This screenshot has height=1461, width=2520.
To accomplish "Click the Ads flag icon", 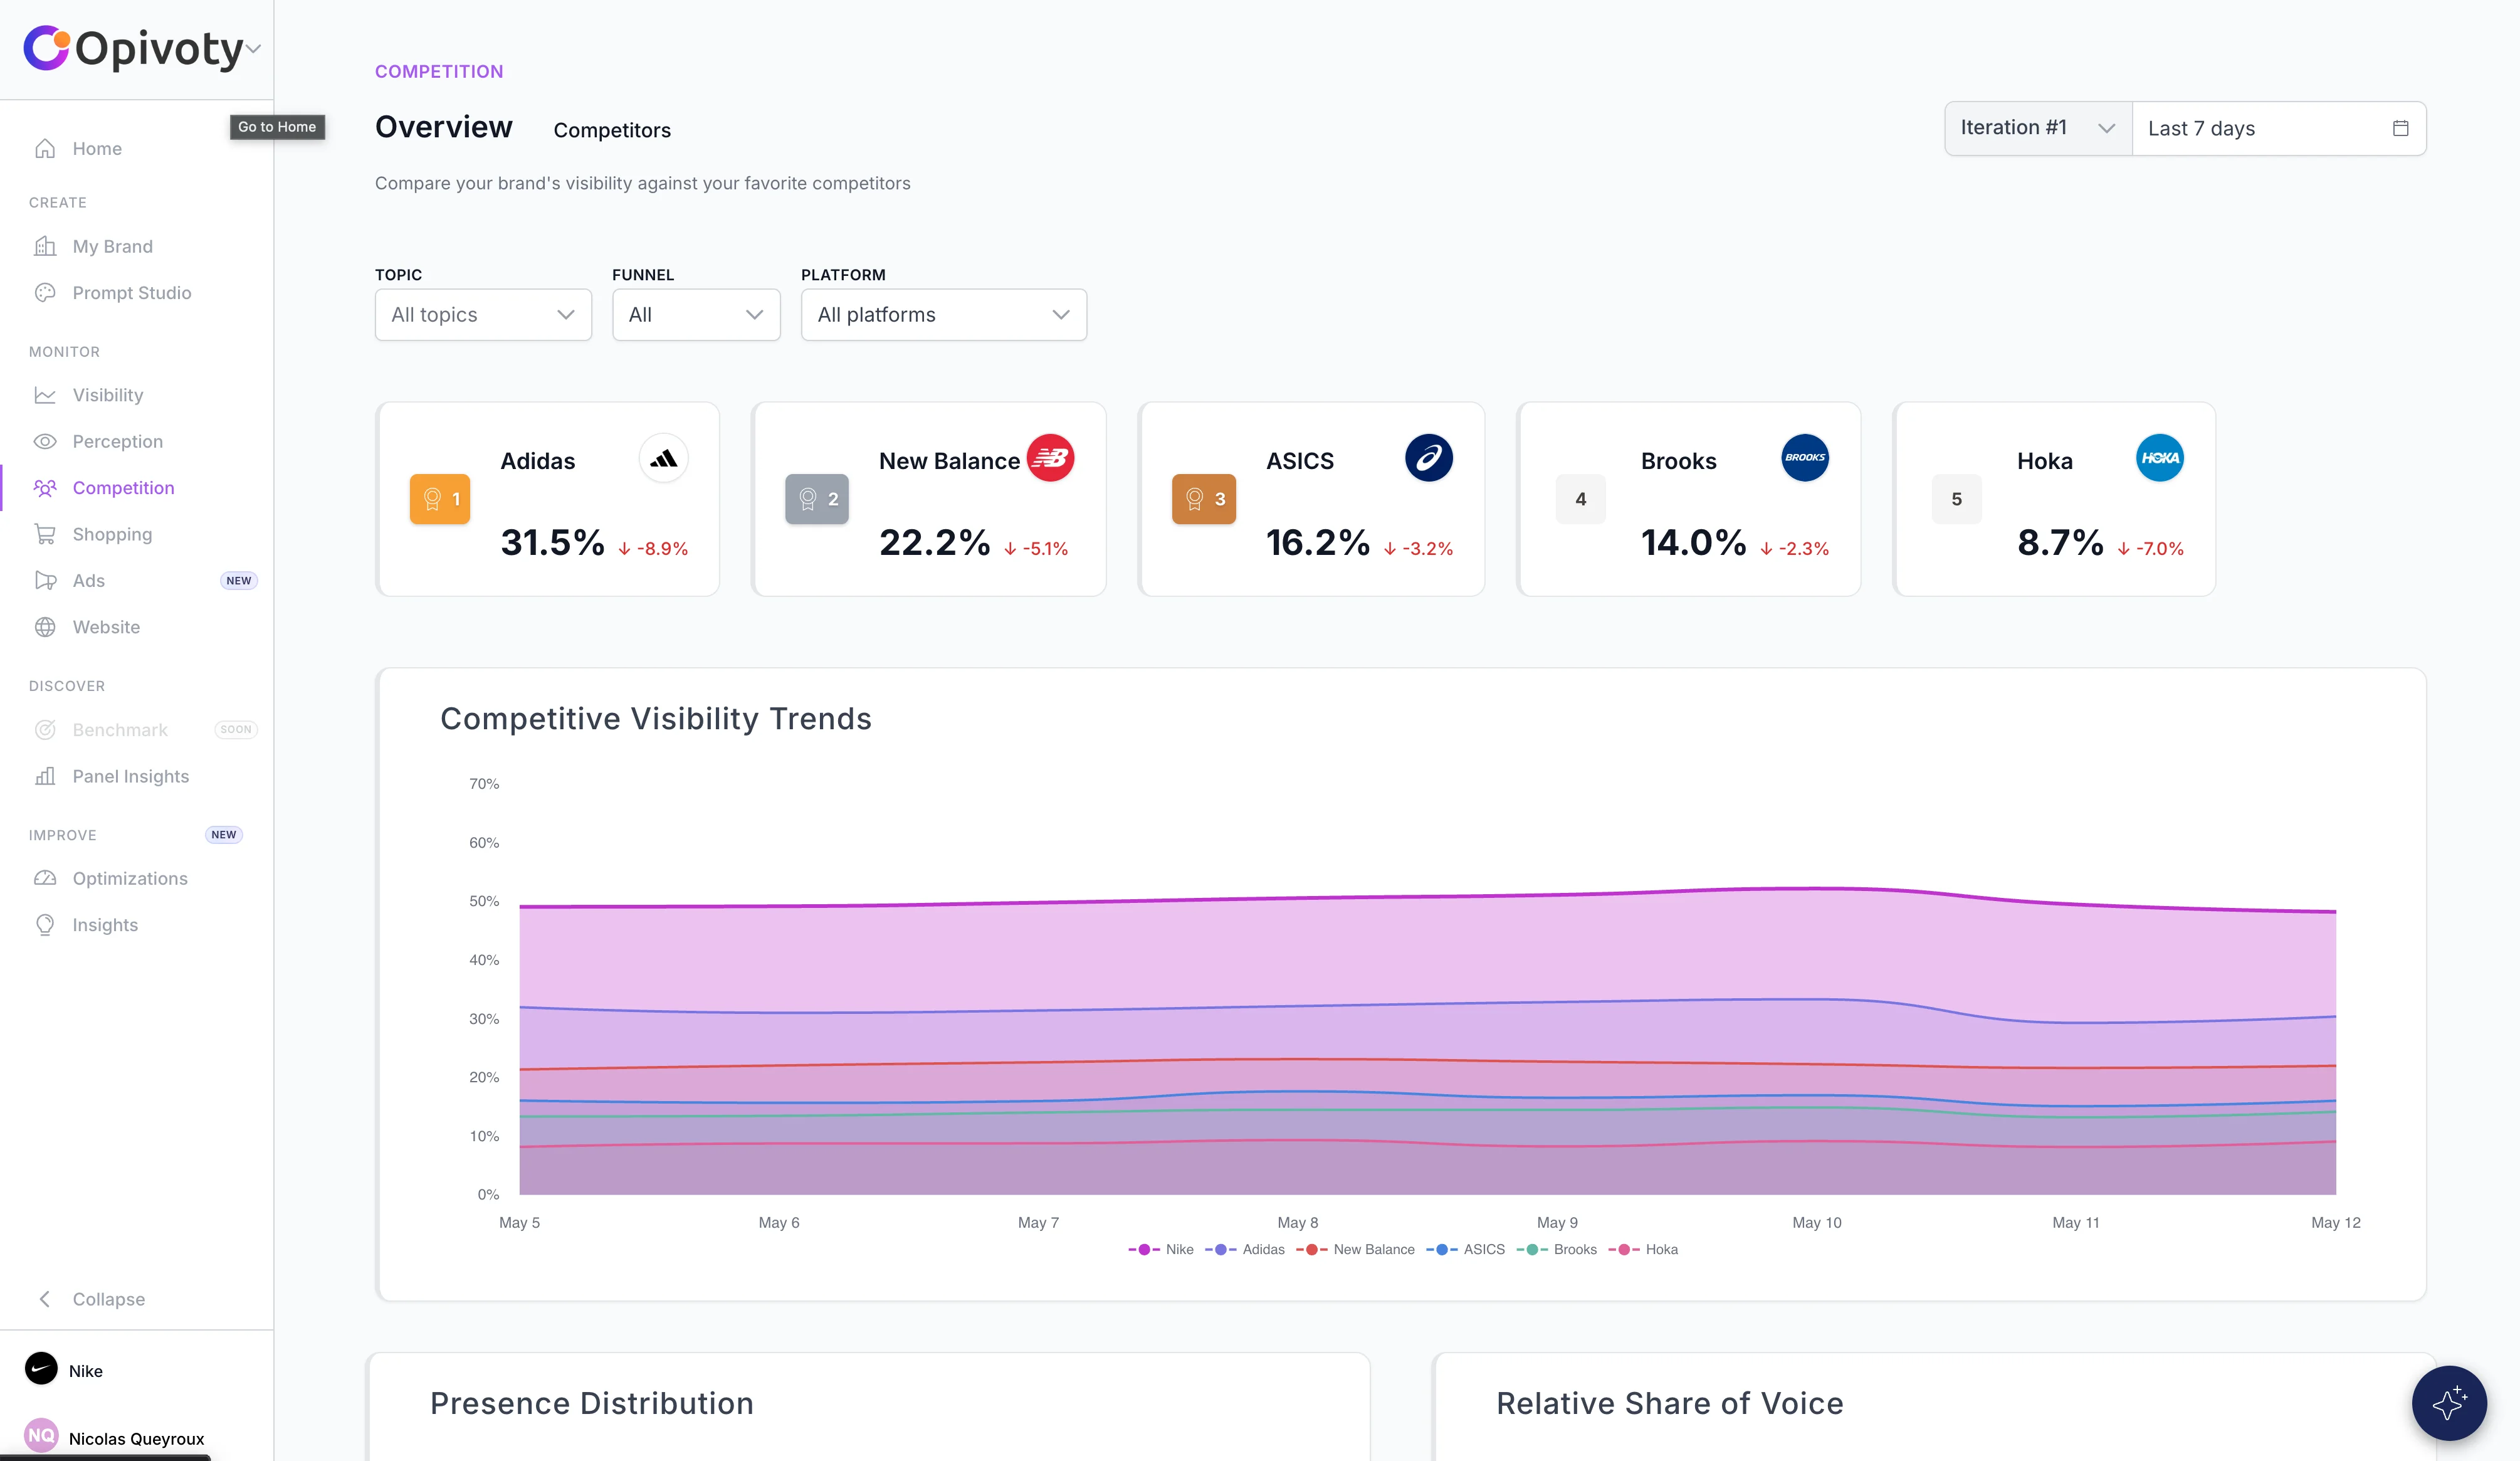I will point(45,580).
